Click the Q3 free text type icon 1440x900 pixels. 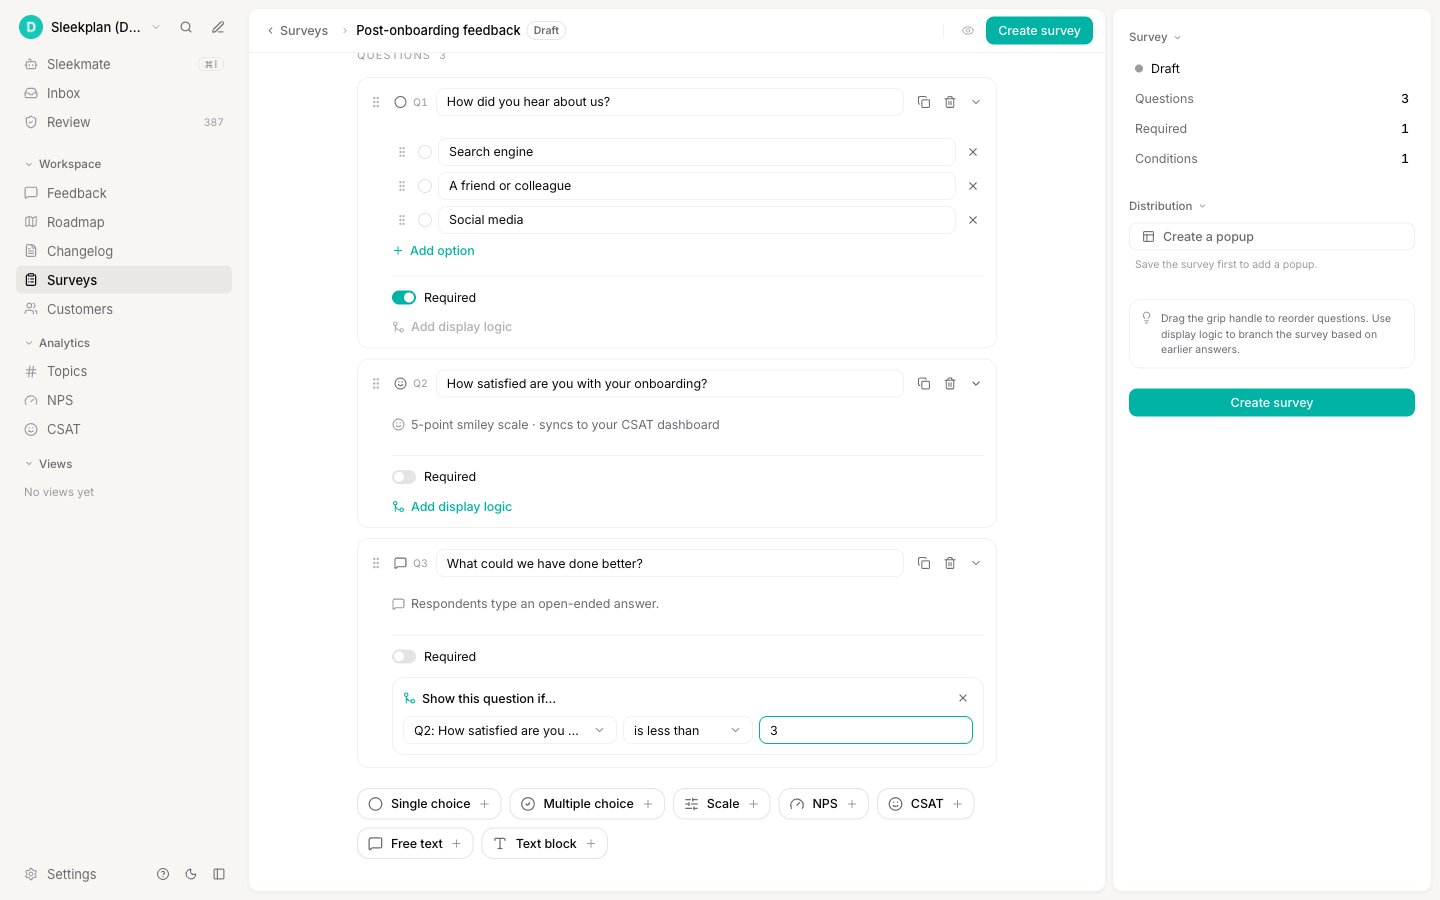point(400,564)
